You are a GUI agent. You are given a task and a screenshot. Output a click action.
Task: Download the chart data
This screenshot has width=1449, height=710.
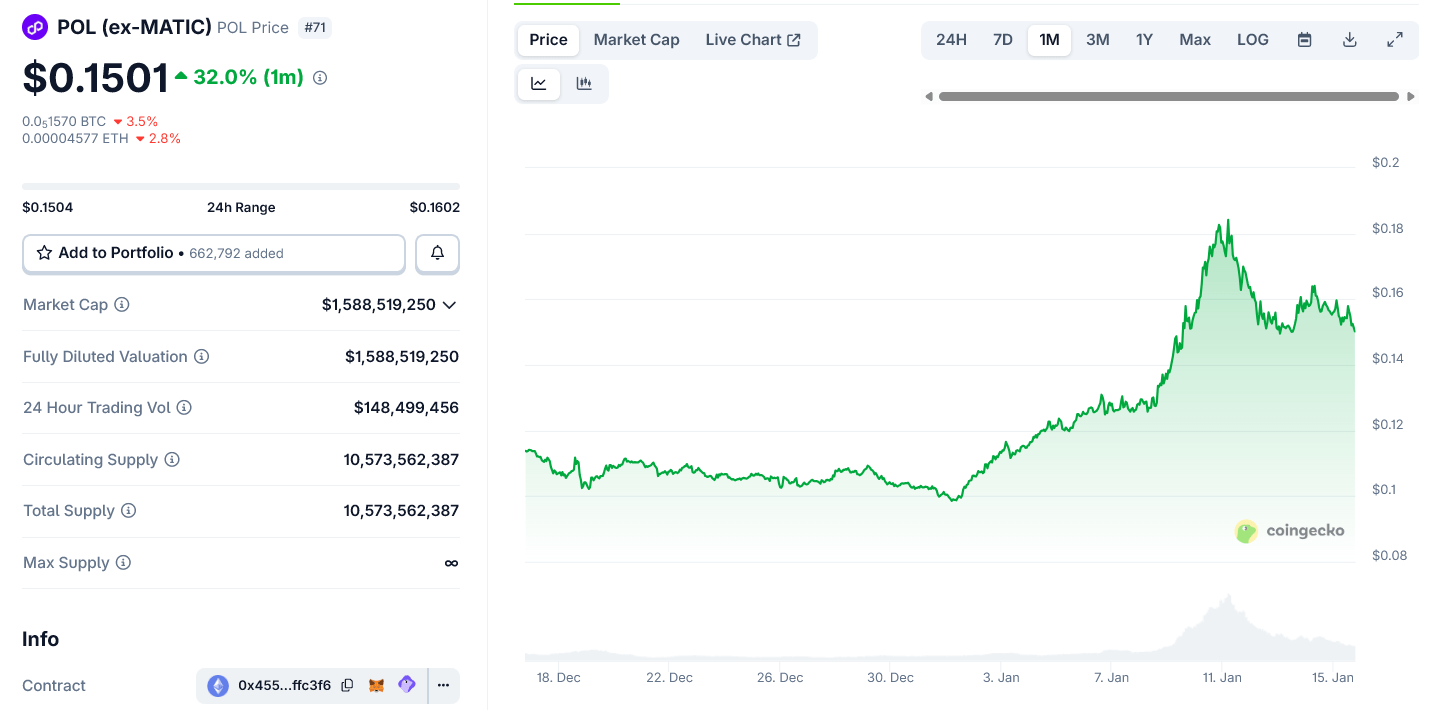click(1349, 40)
